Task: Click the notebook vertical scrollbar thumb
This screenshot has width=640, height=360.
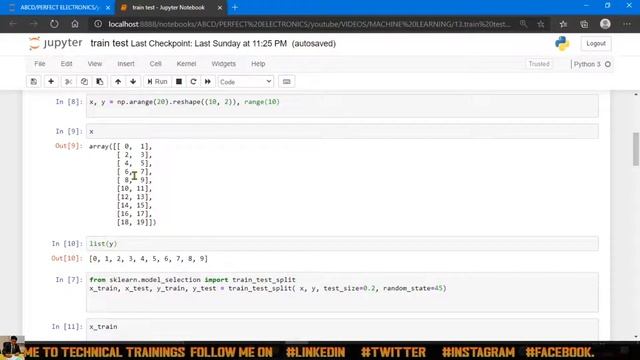Action: [636, 149]
